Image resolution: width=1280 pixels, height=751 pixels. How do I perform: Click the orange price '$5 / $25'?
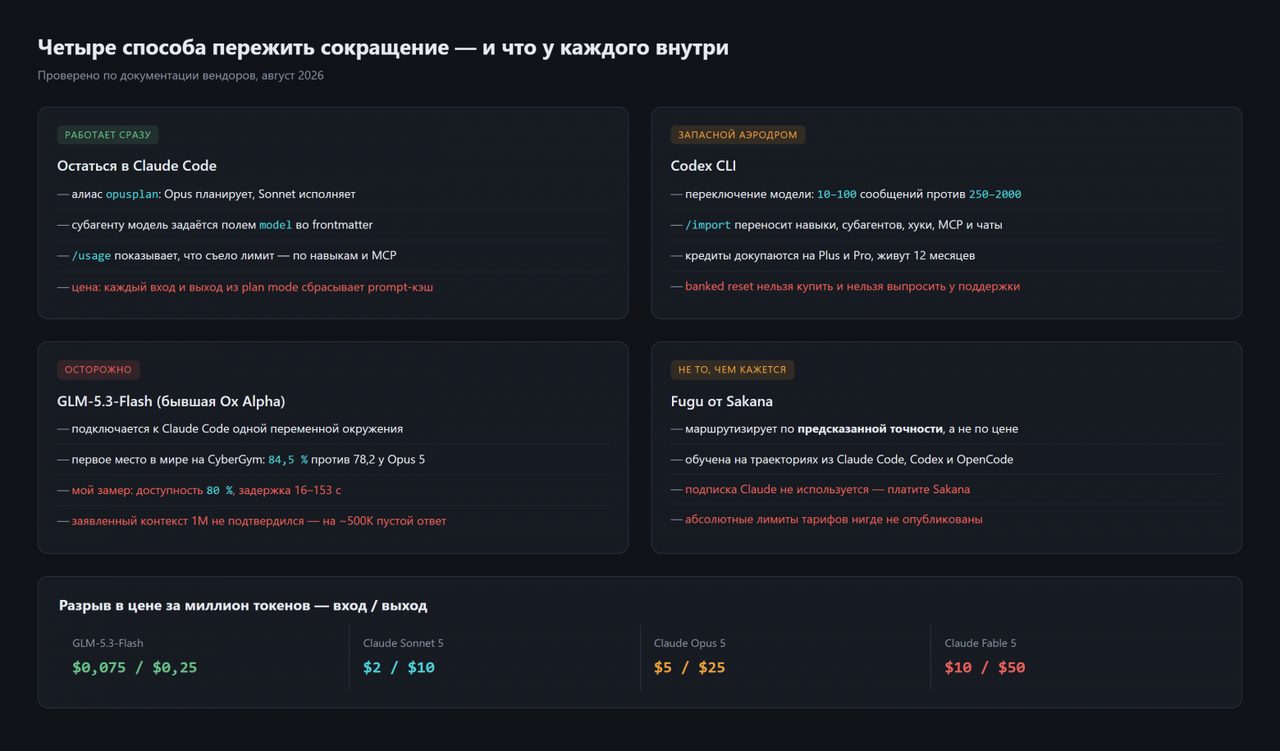pos(690,667)
